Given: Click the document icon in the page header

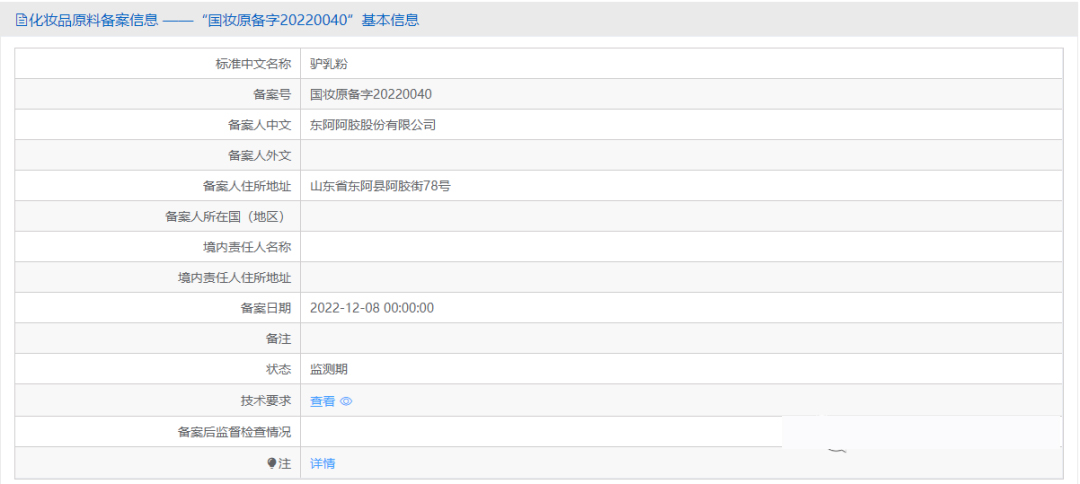Looking at the screenshot, I should [21, 20].
